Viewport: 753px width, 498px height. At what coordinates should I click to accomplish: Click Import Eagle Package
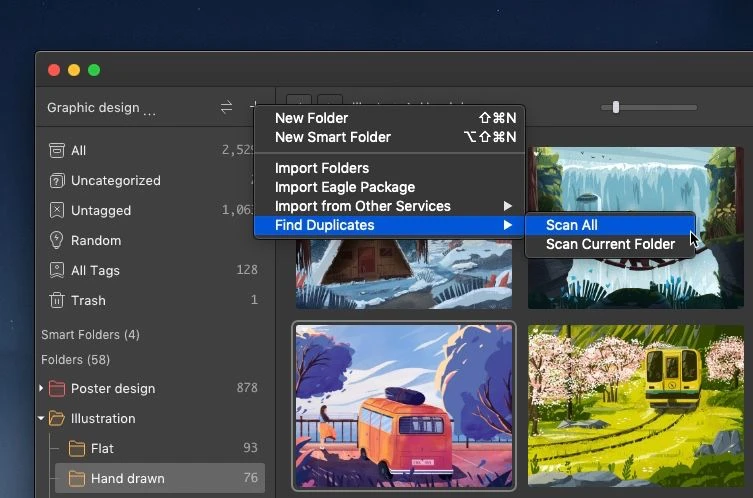[344, 187]
